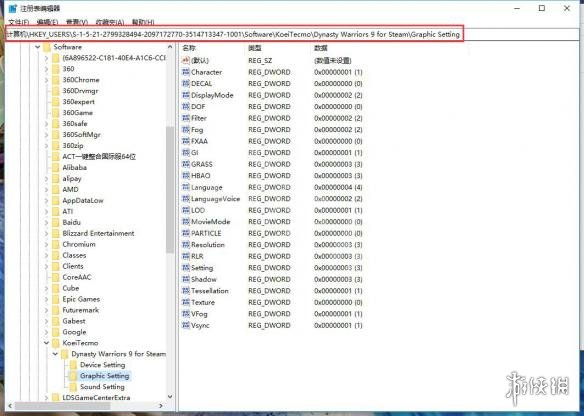Viewport: 584px width, 416px height.
Task: Click the Language value icon
Action: (x=185, y=187)
